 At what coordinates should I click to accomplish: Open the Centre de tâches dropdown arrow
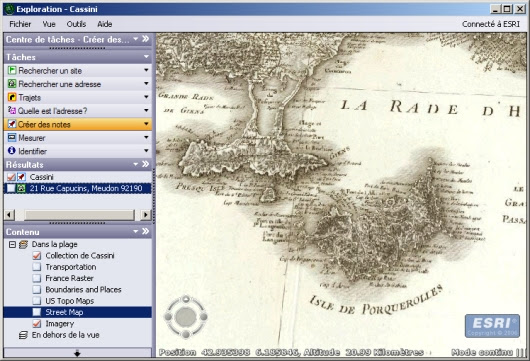click(136, 39)
